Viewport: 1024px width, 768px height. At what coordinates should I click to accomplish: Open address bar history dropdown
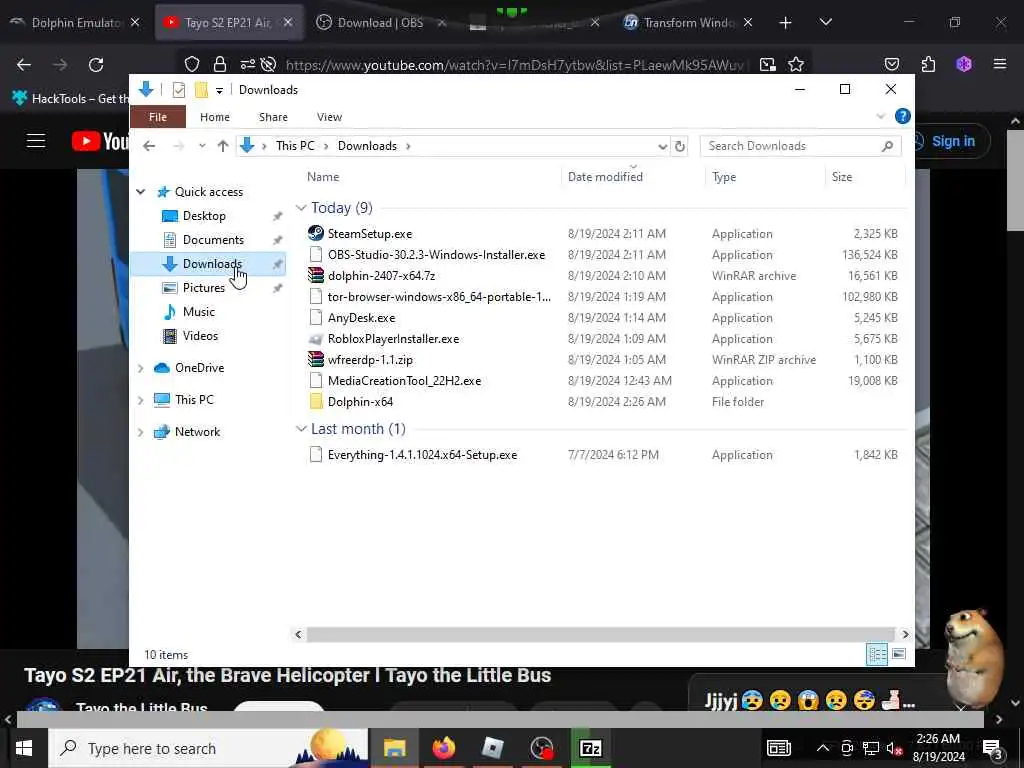click(662, 146)
